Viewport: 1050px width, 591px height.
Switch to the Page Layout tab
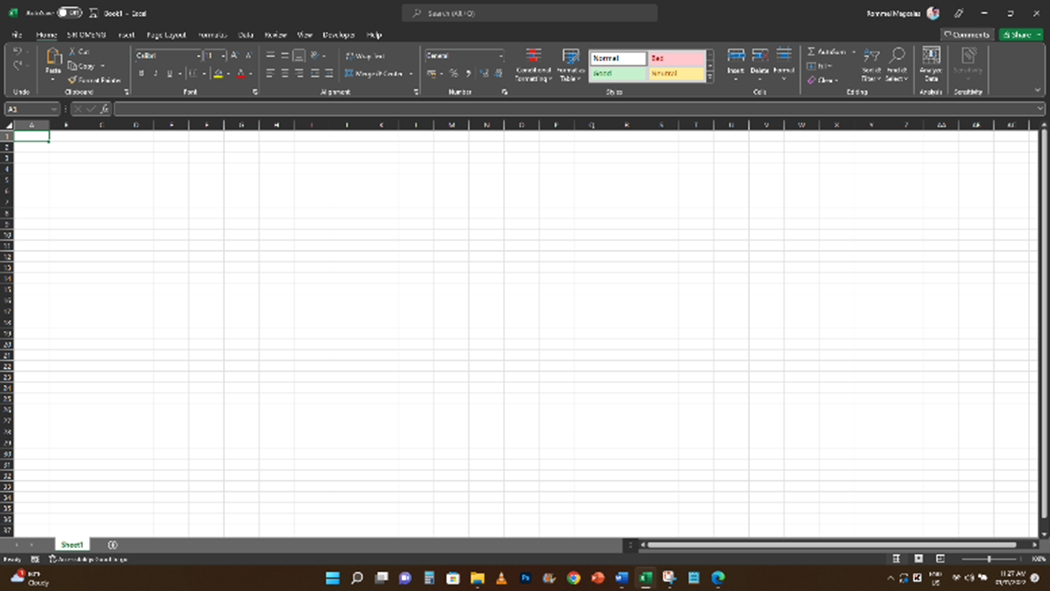pos(166,35)
